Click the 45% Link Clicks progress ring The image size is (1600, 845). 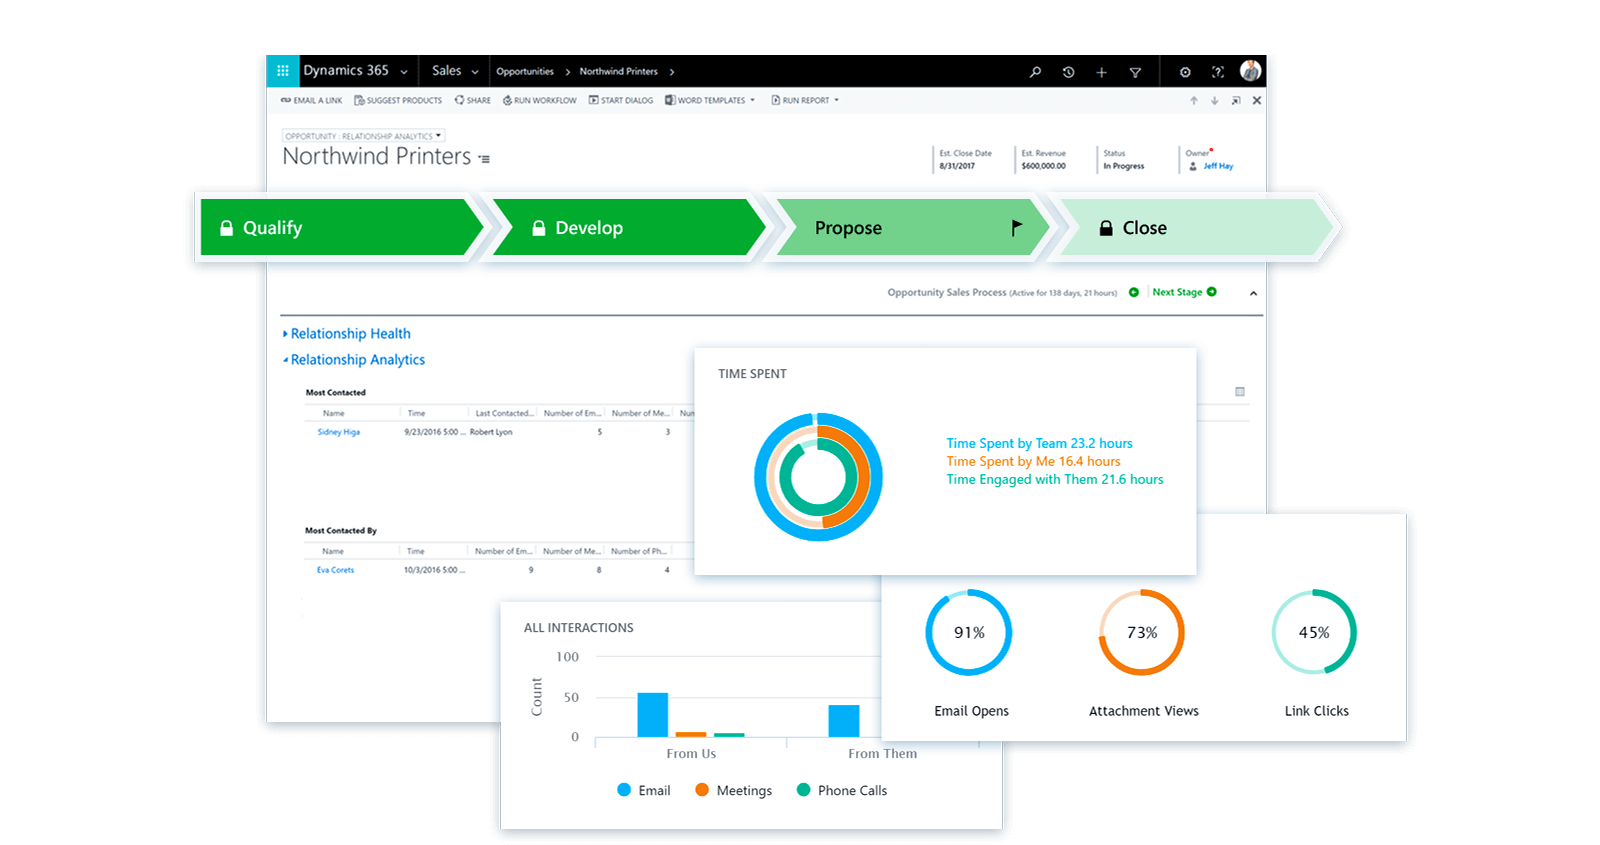pos(1314,632)
